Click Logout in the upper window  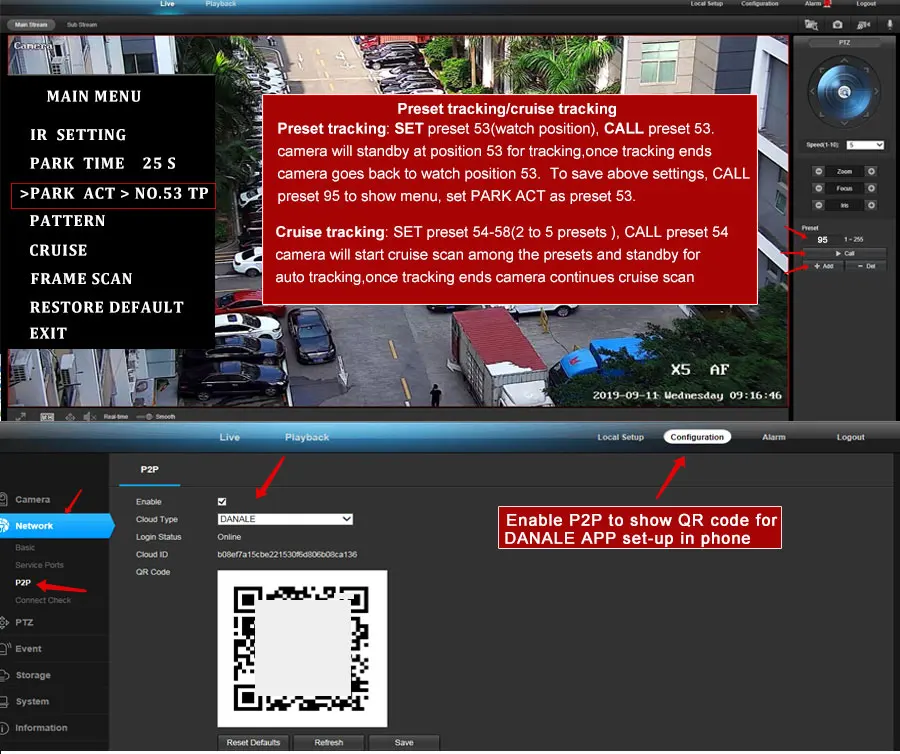pos(866,3)
